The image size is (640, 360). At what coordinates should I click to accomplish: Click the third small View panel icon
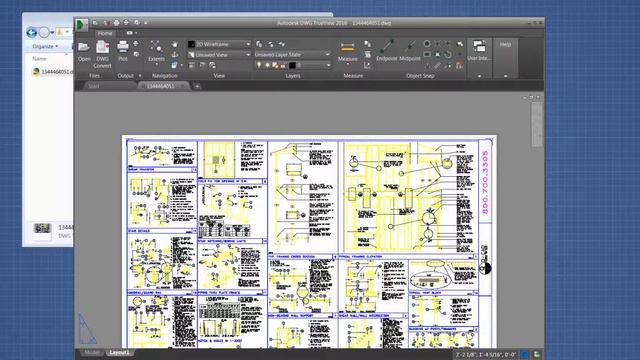point(213,65)
